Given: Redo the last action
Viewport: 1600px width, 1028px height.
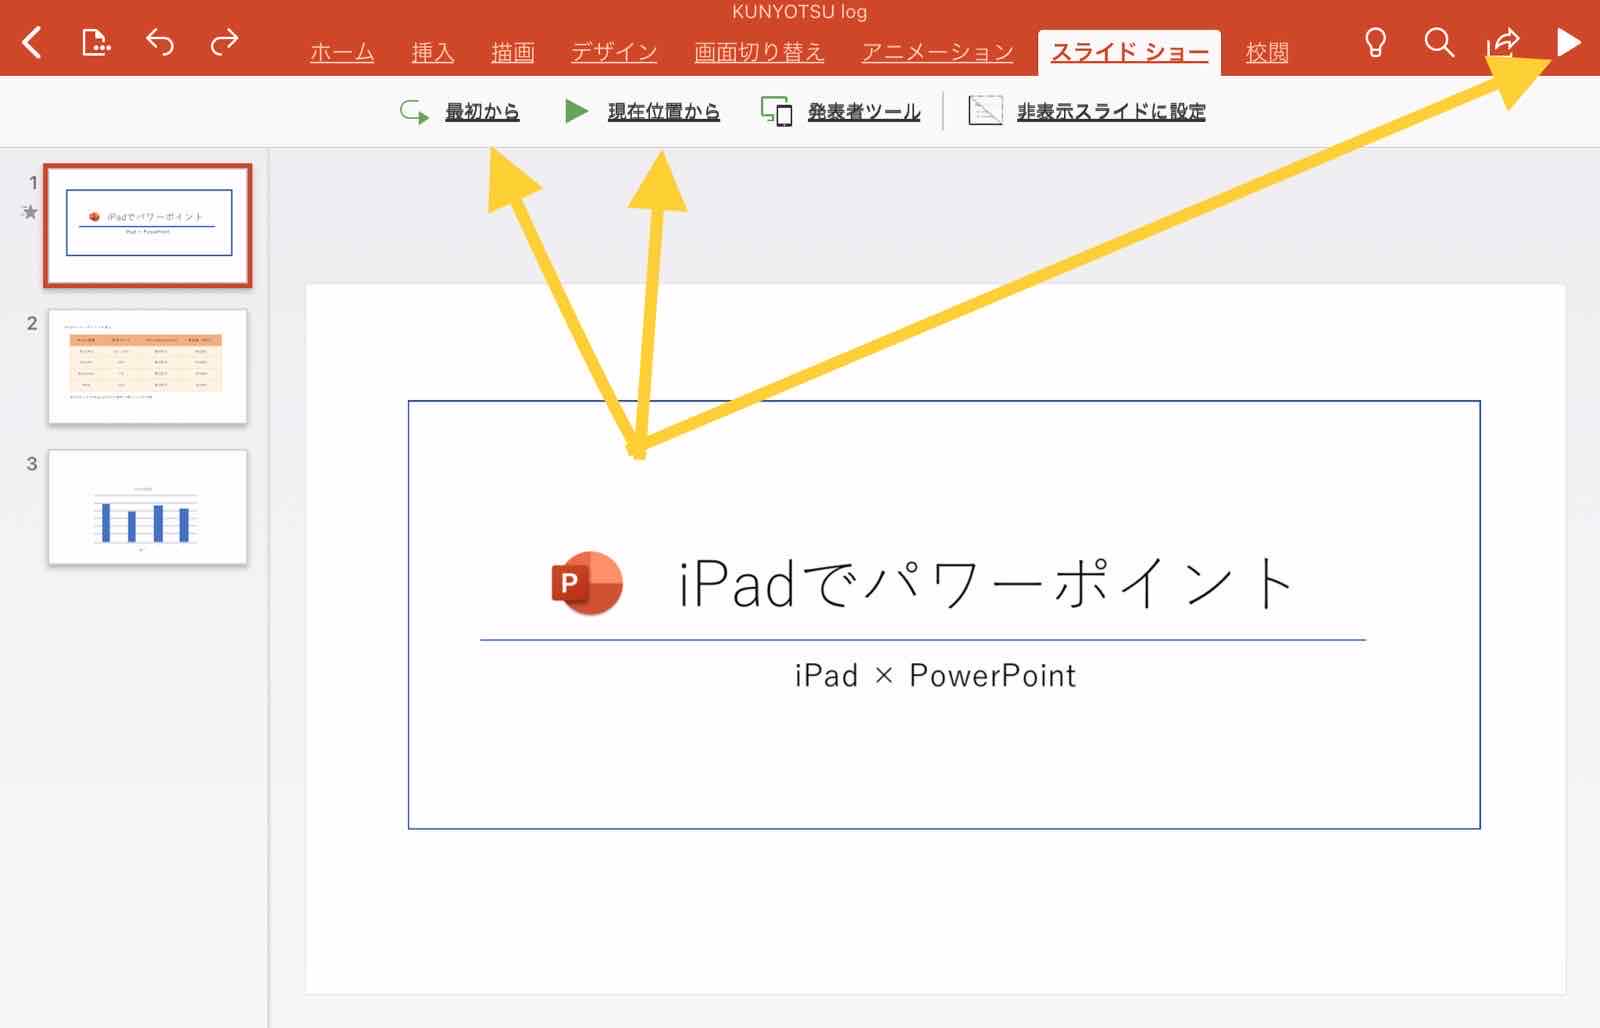Looking at the screenshot, I should [225, 42].
